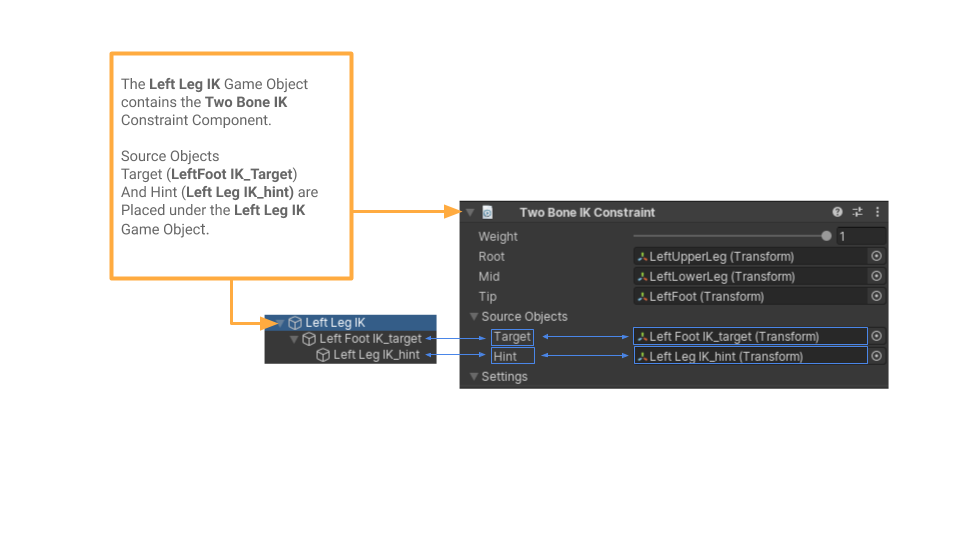Click the LeftUpperLeg Root reference field

click(750, 256)
